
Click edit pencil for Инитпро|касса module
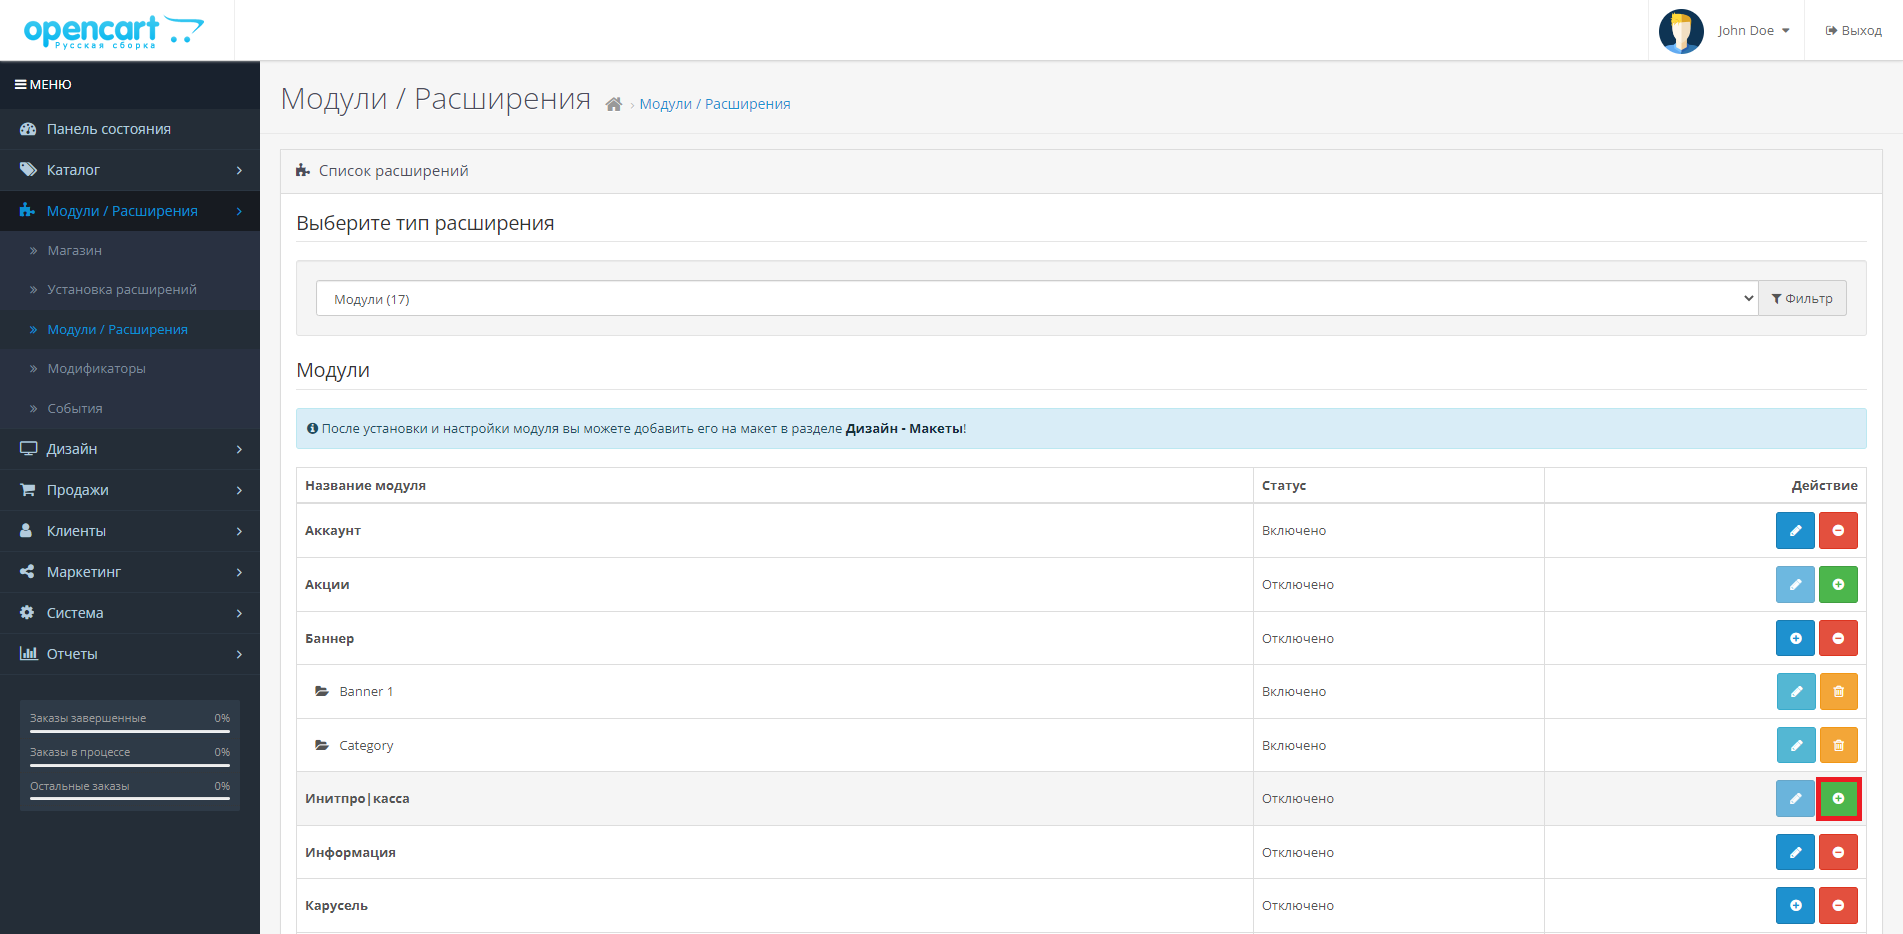tap(1795, 798)
